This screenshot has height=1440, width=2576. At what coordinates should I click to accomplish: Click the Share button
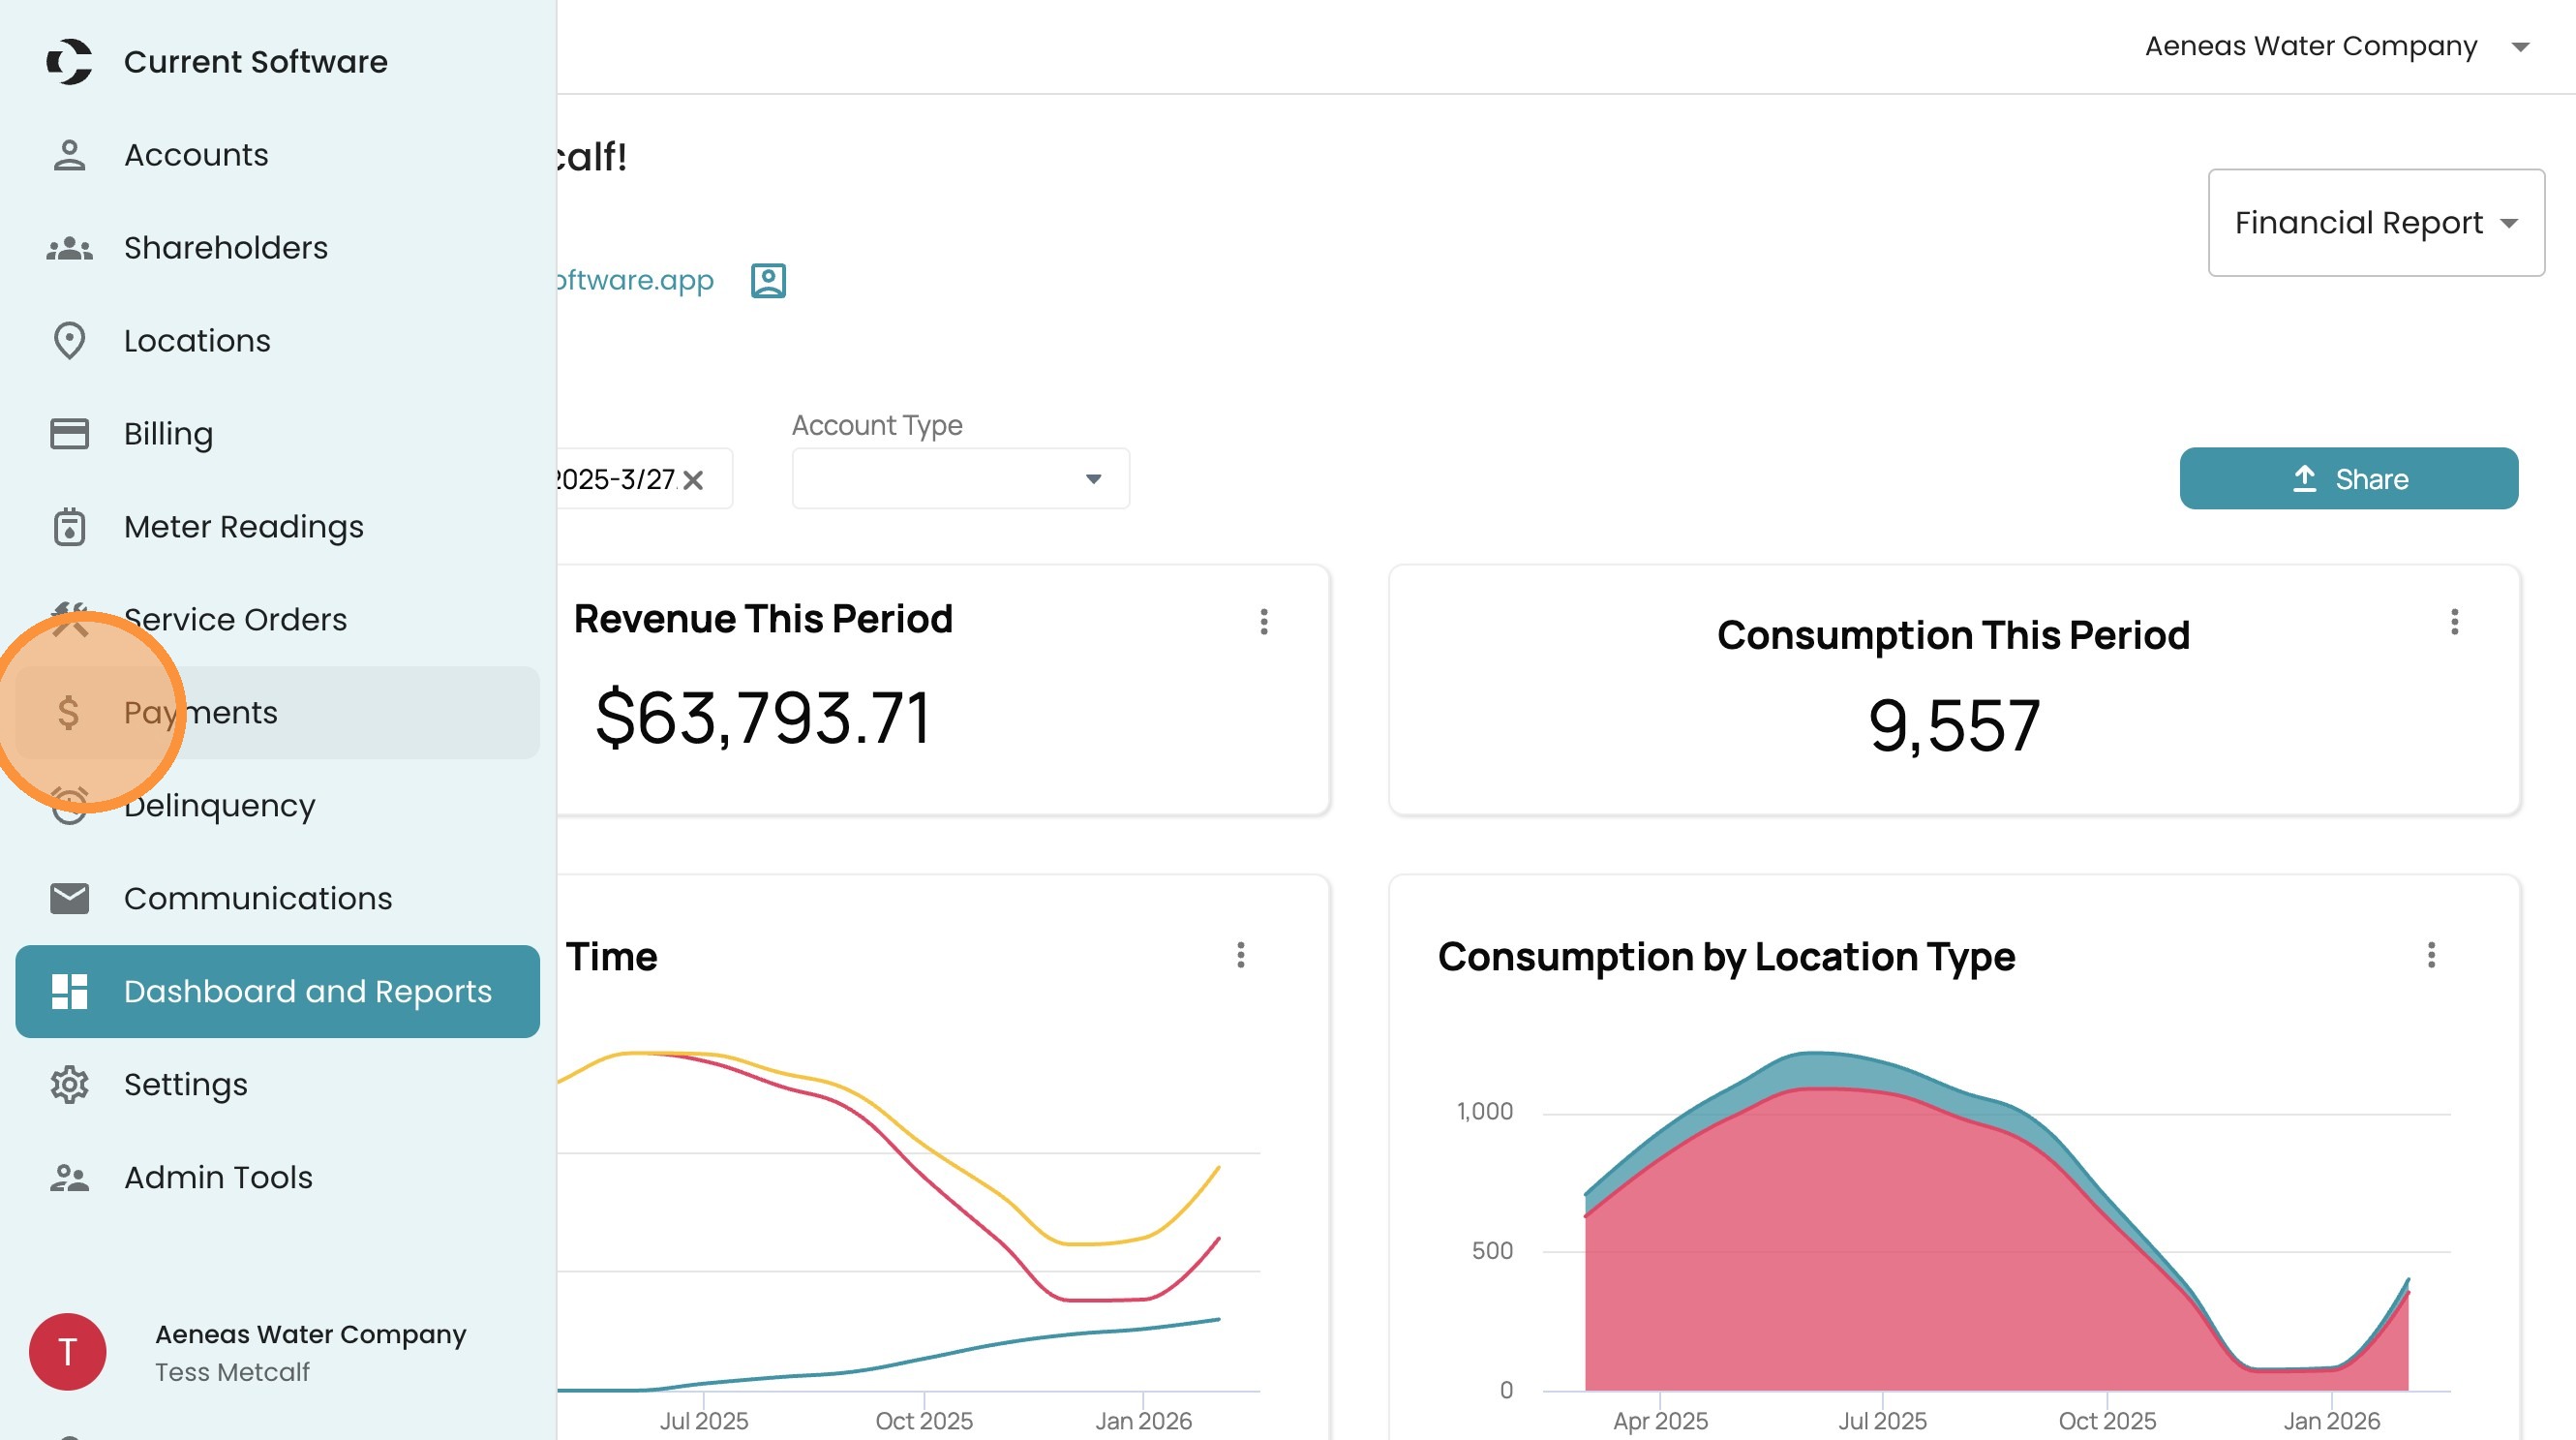2348,479
